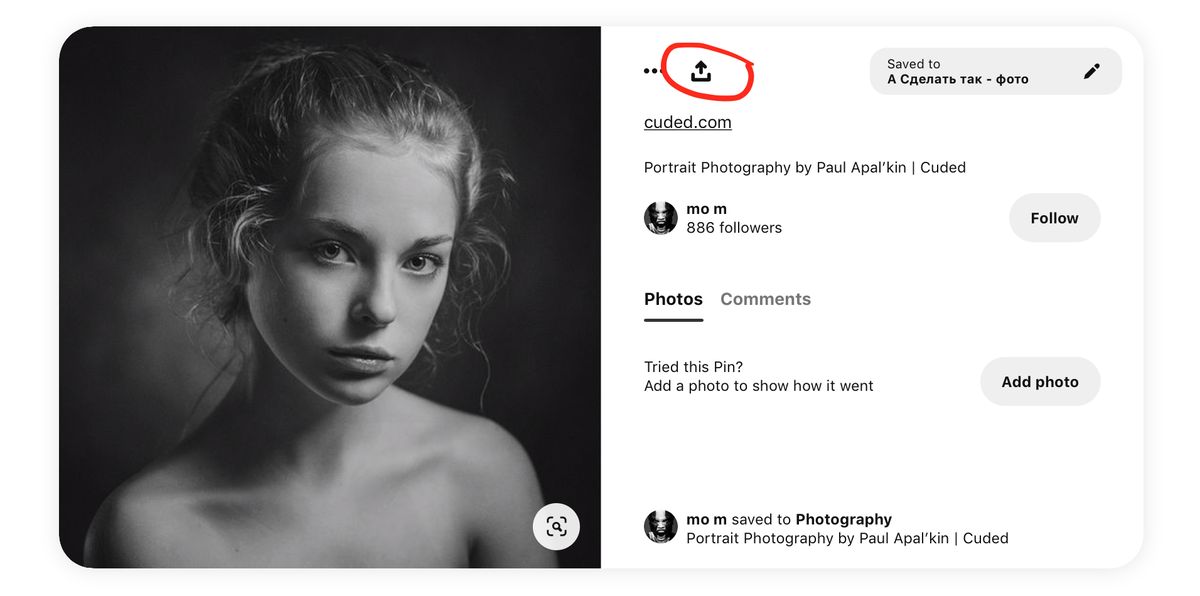Click the pin title under cuded.com
Viewport: 1200px width, 596px height.
[x=804, y=168]
